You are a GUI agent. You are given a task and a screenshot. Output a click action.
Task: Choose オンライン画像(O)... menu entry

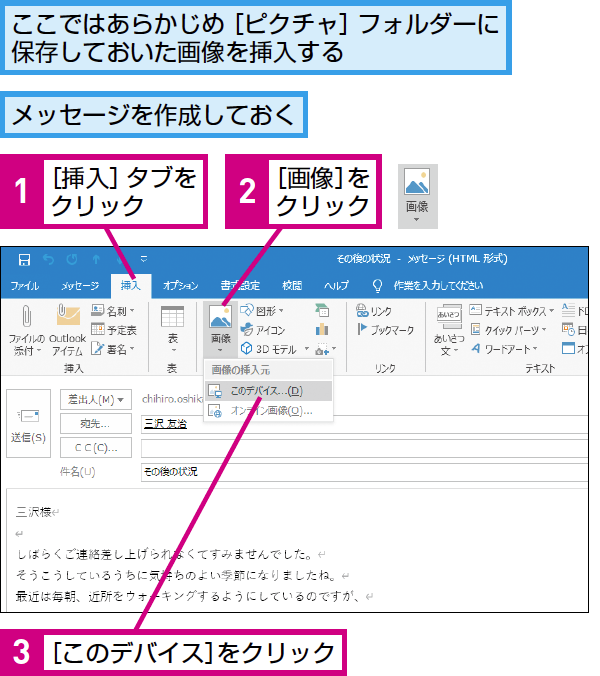(268, 411)
